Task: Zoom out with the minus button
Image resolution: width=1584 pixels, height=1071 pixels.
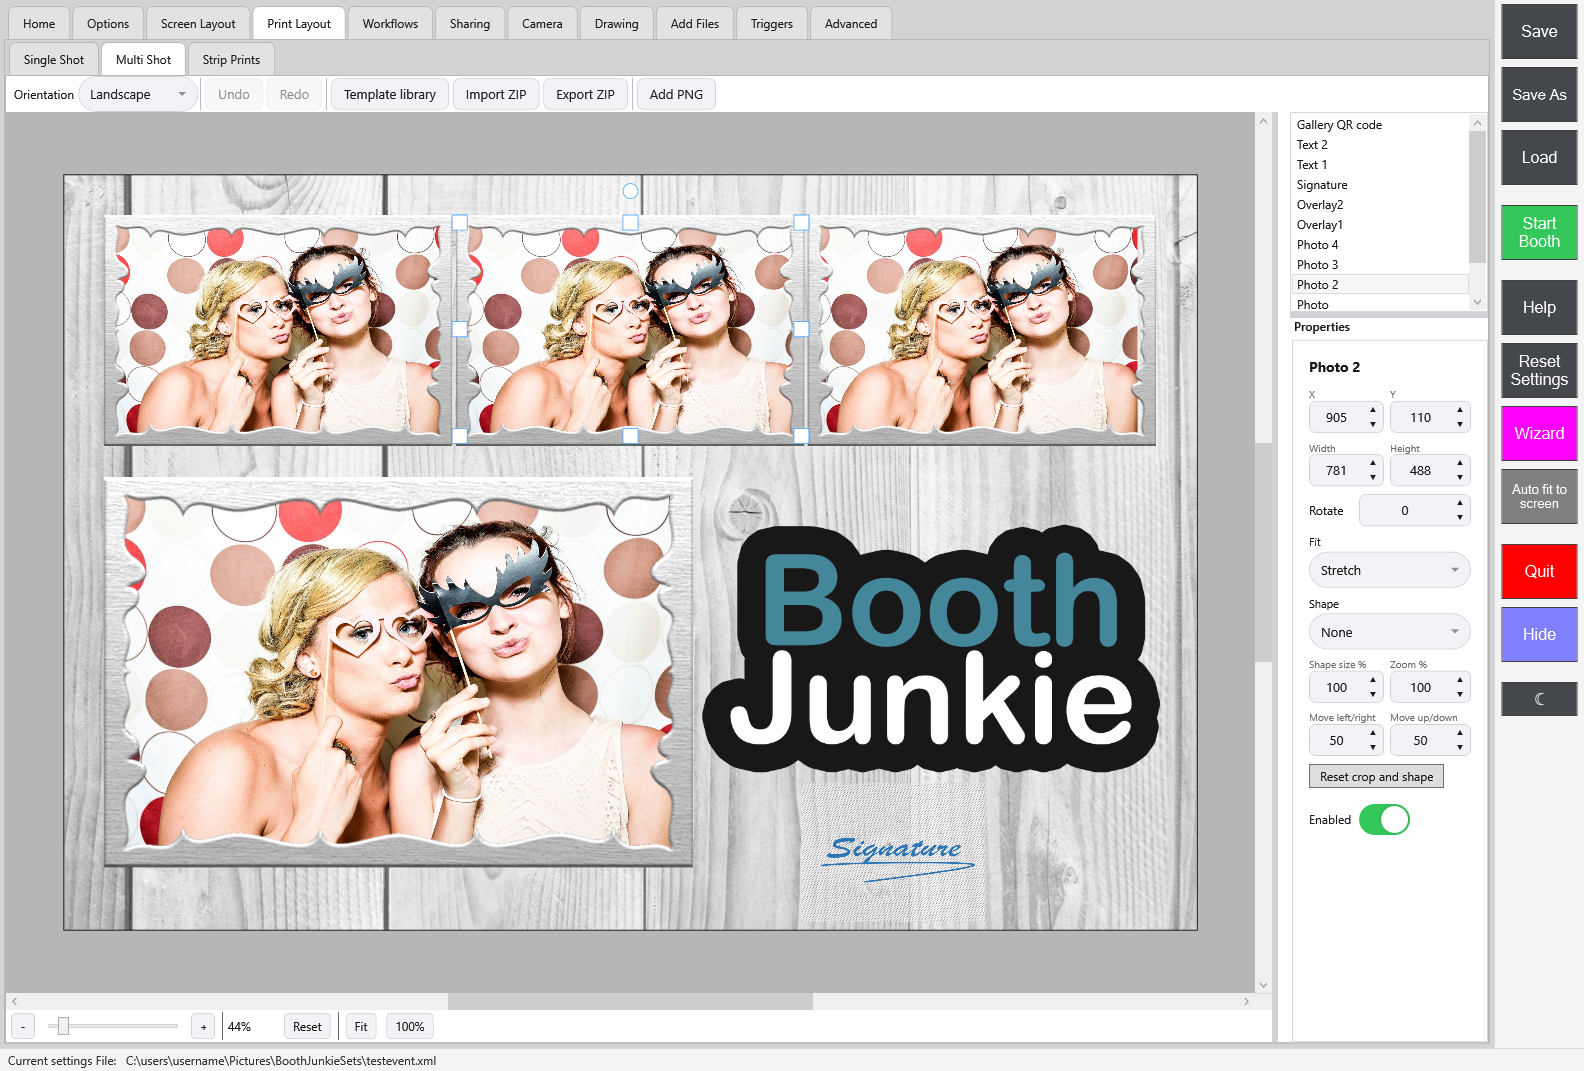Action: click(23, 1027)
